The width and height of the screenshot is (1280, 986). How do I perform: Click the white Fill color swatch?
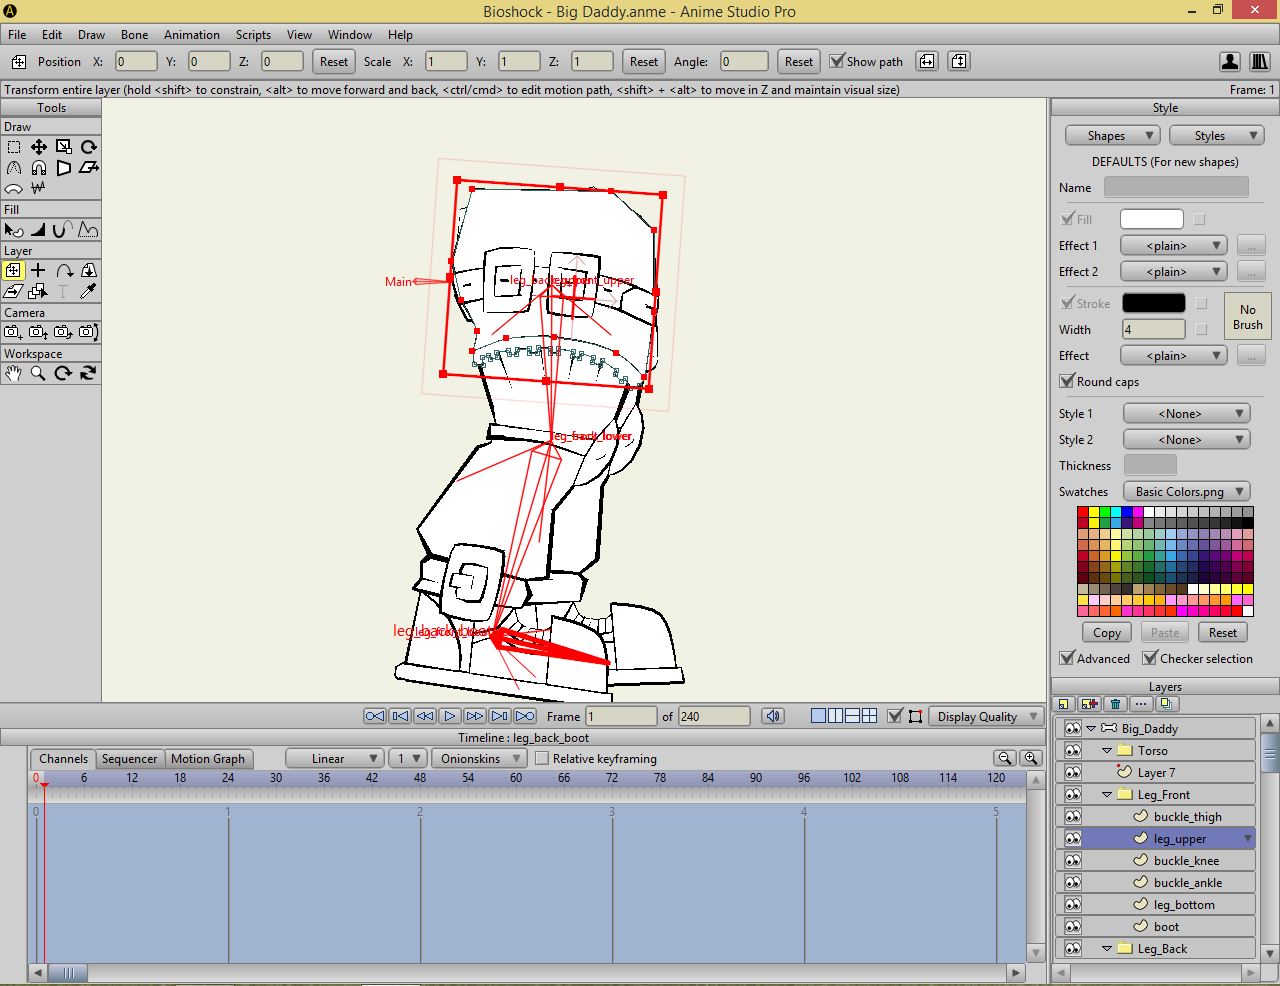point(1152,219)
